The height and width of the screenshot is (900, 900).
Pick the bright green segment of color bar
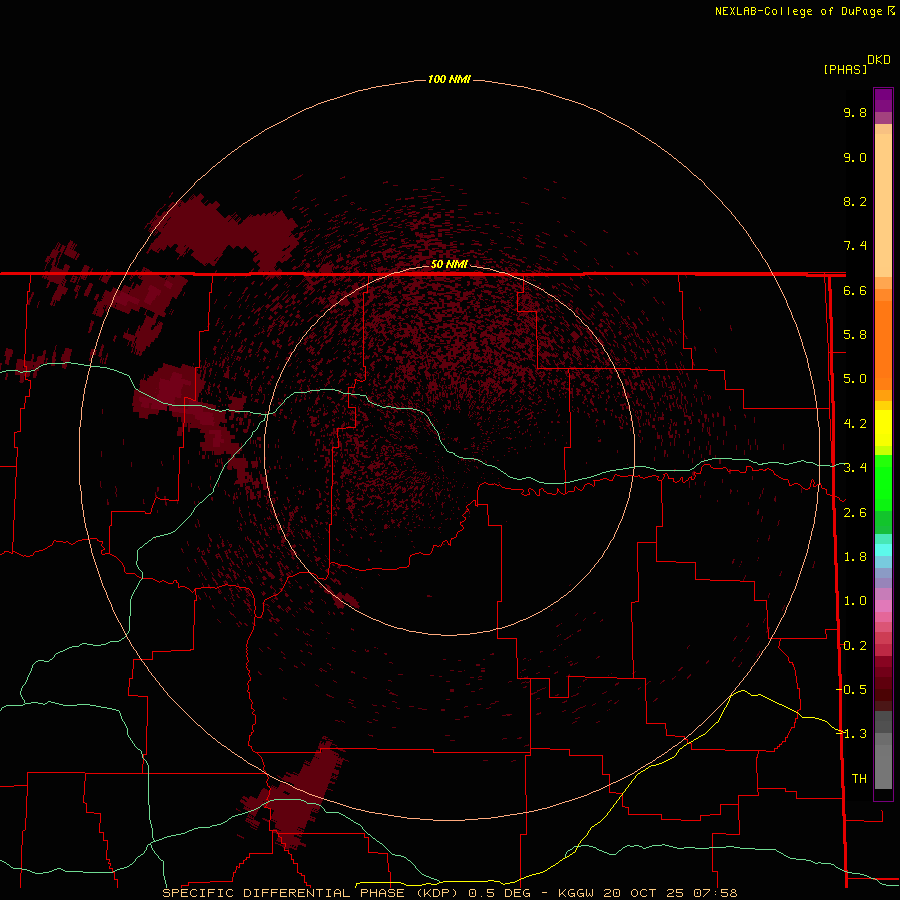point(883,483)
